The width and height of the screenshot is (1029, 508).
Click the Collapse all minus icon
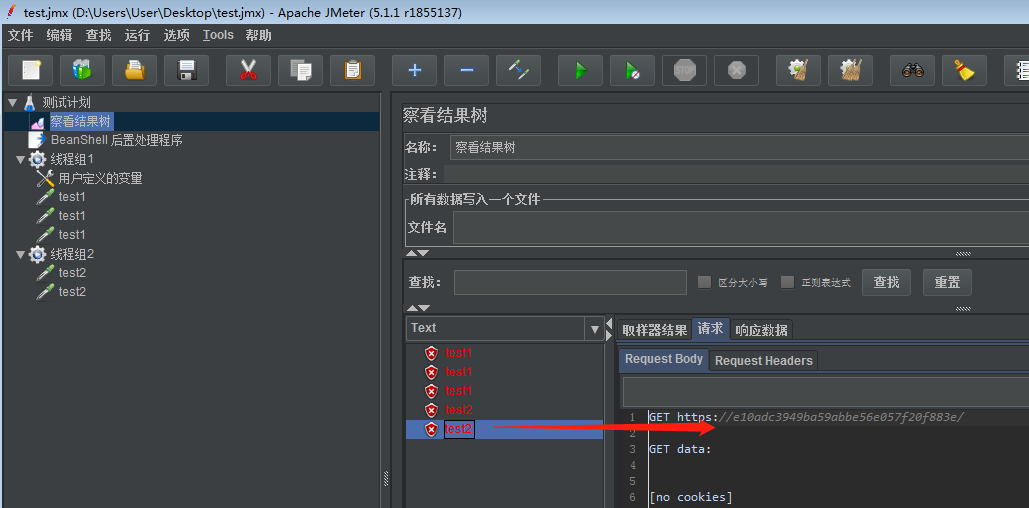(467, 70)
